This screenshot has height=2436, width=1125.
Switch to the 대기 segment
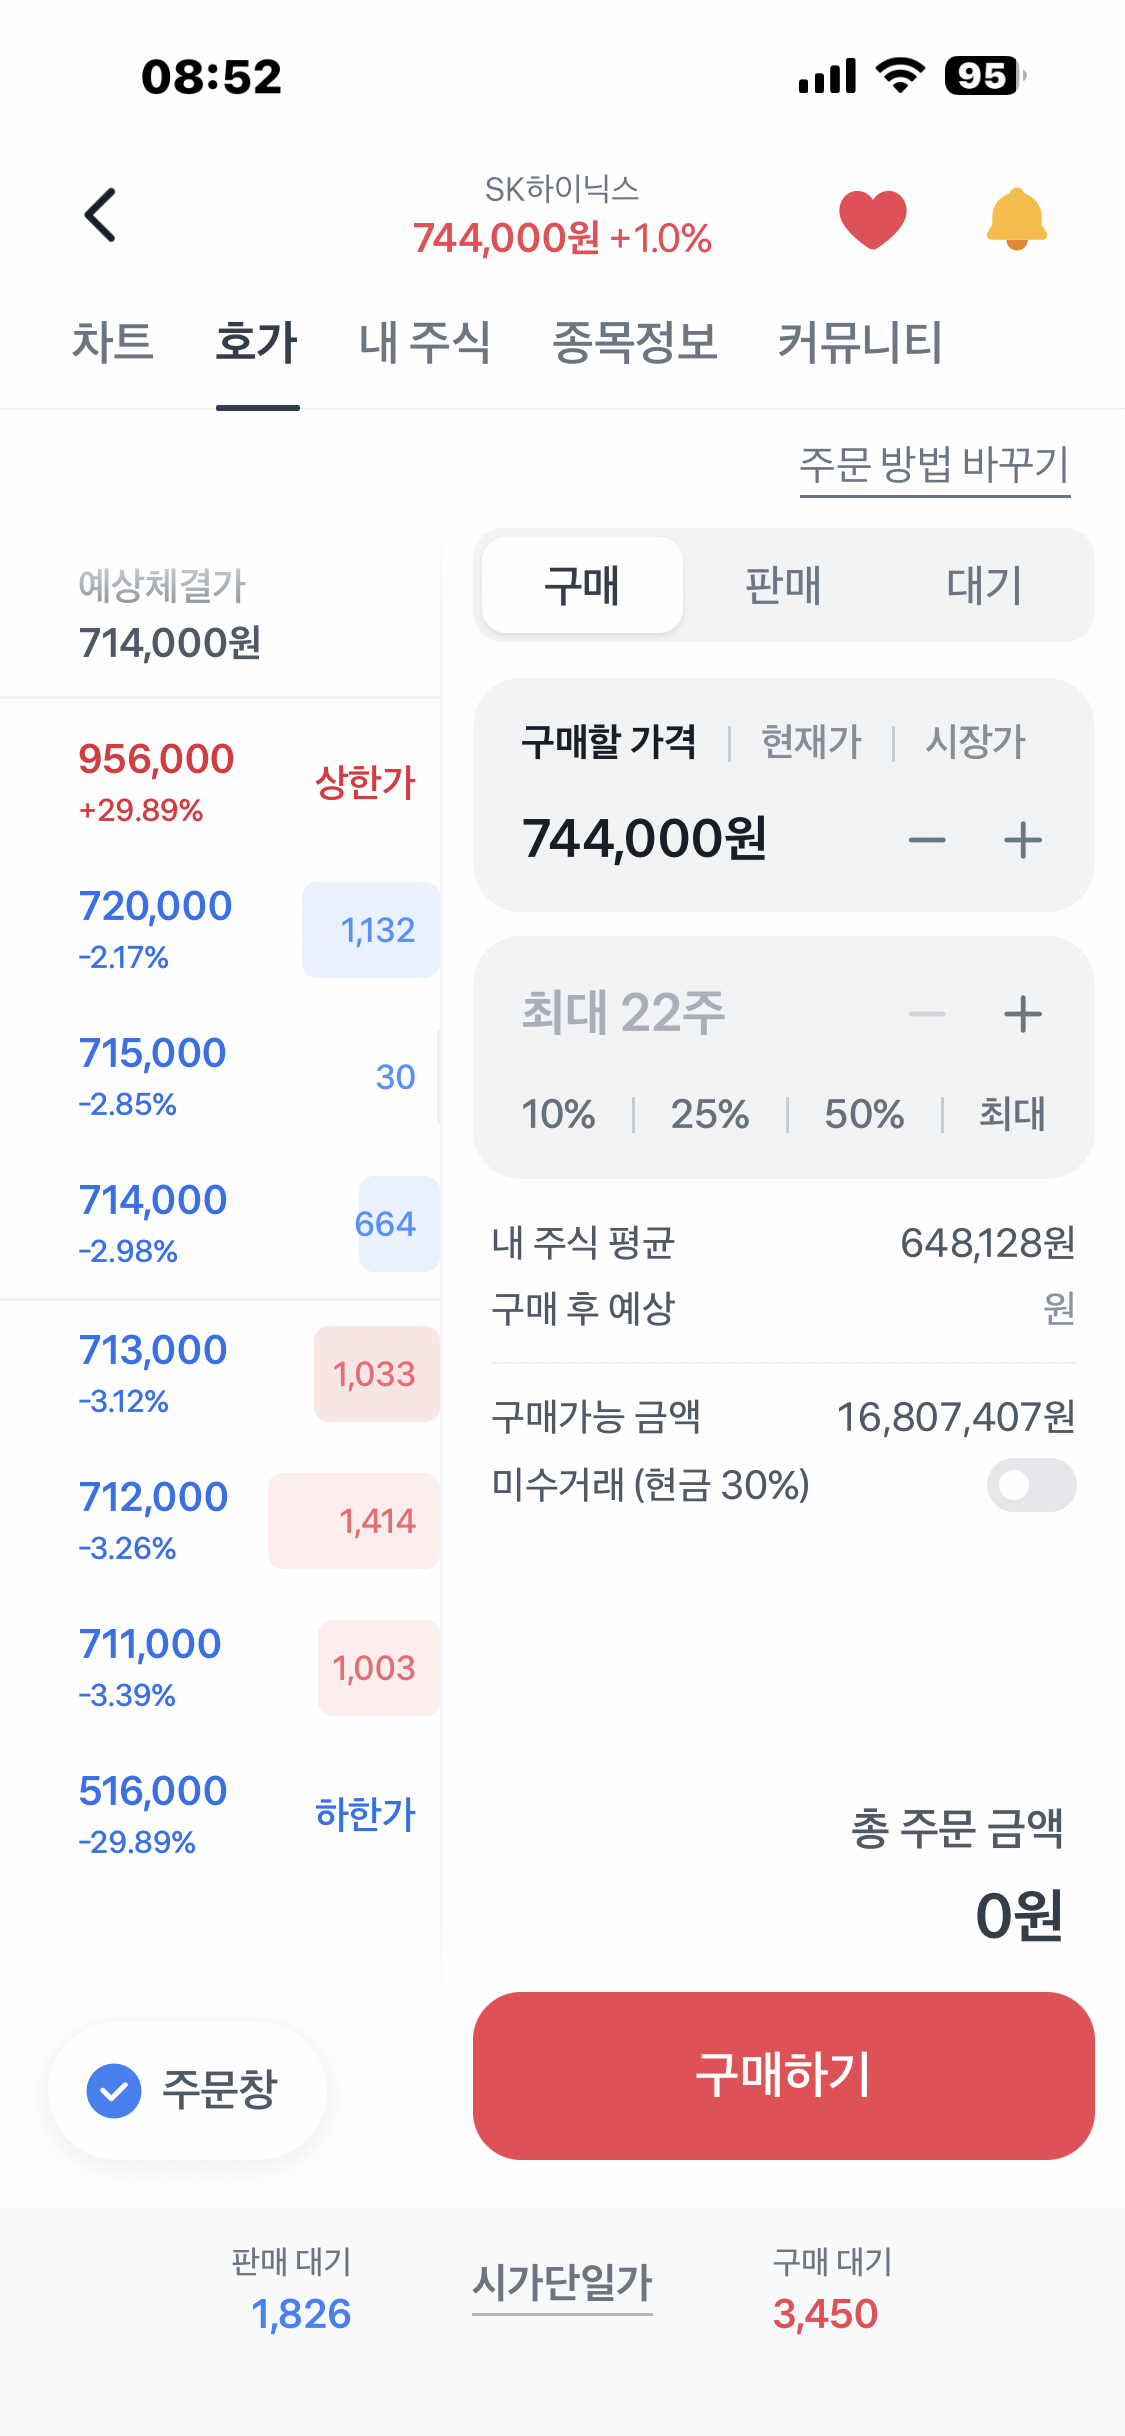click(x=985, y=585)
